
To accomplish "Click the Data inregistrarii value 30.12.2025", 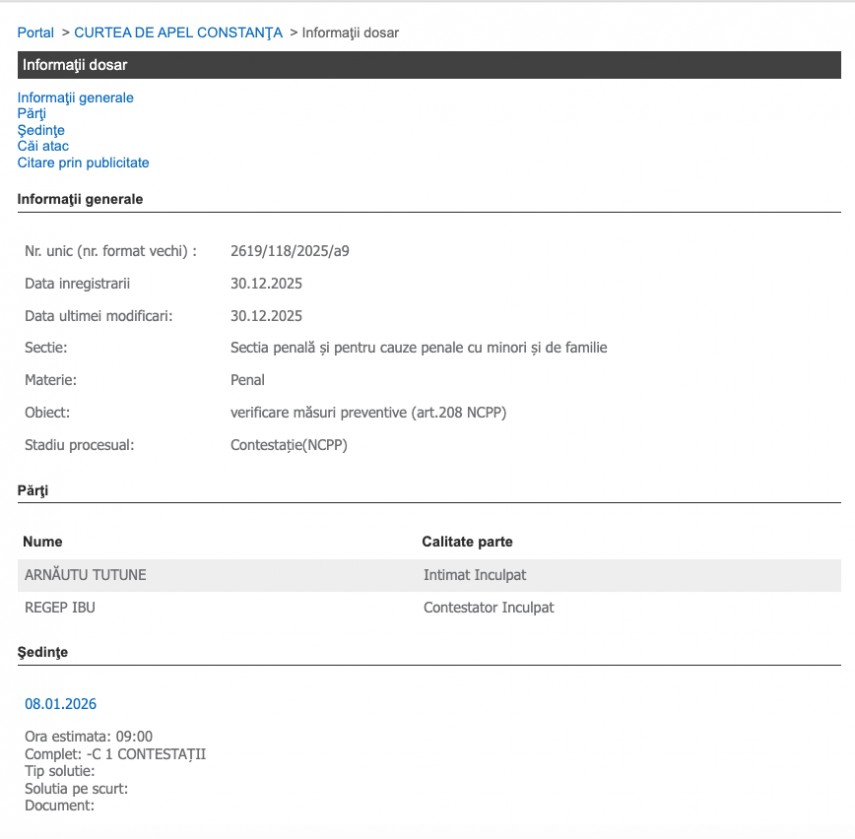I will point(266,284).
